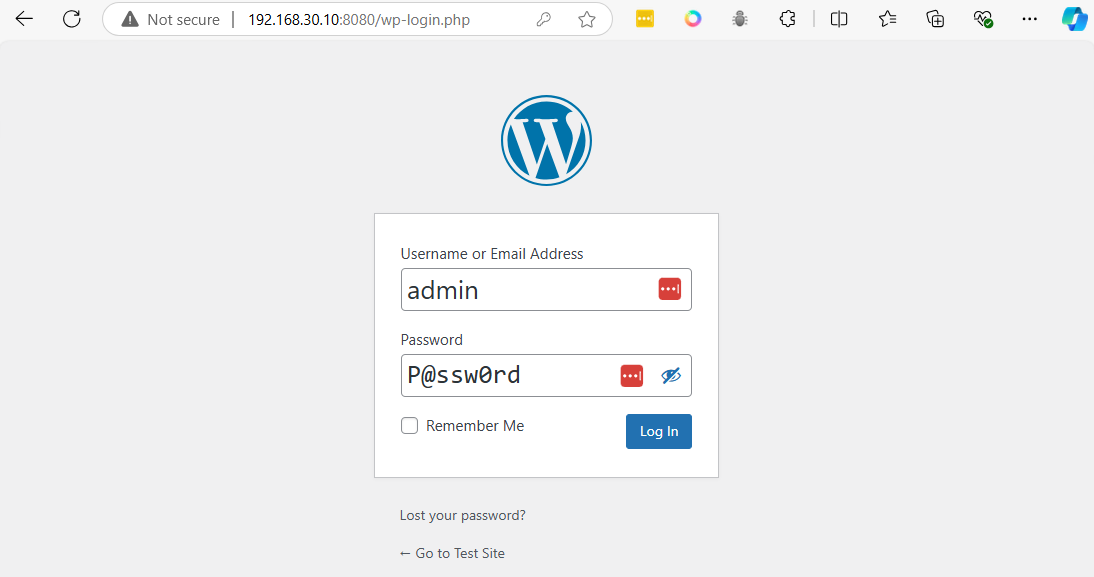Click the bug extension icon

tap(740, 19)
